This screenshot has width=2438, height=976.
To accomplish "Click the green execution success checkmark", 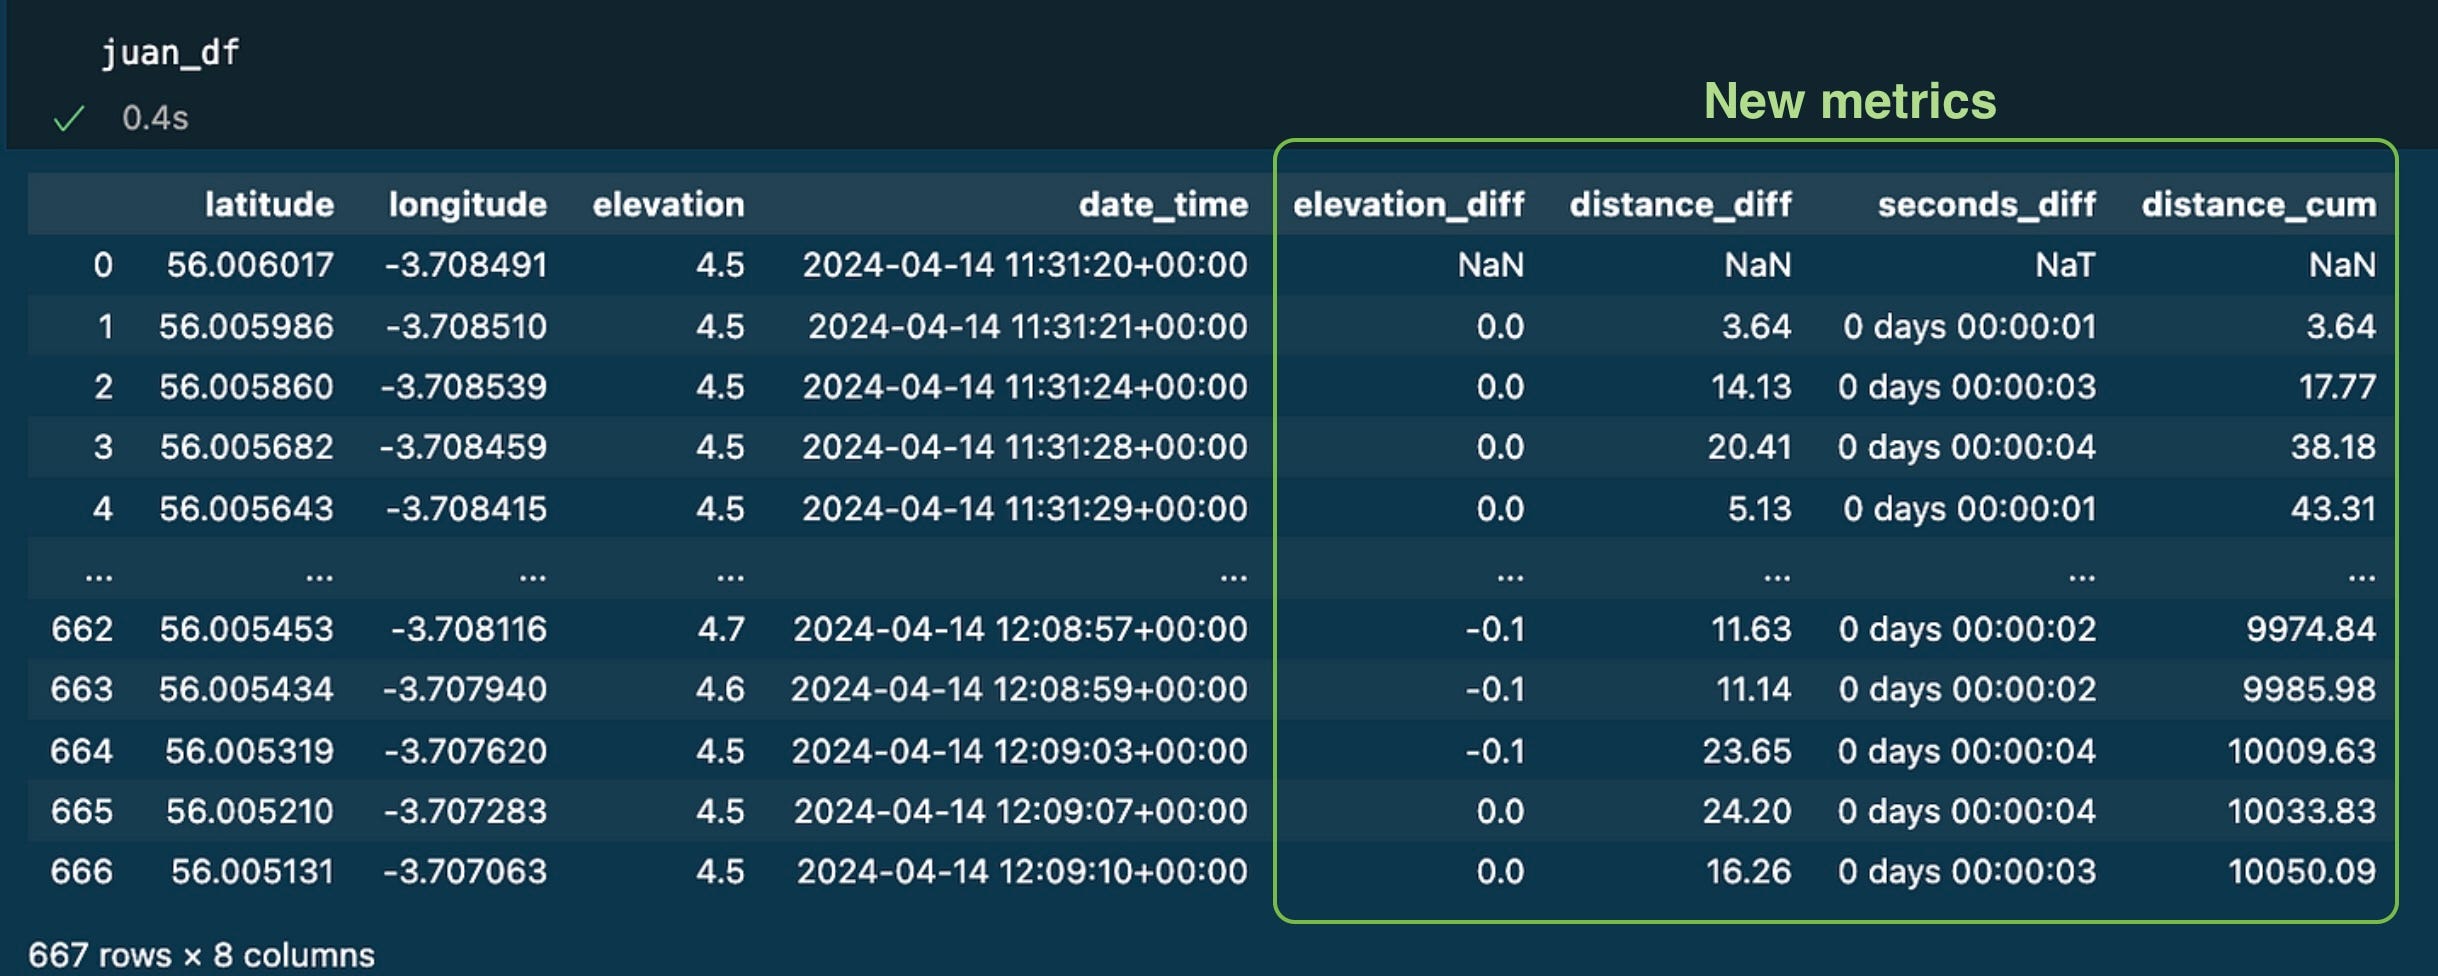I will 69,119.
